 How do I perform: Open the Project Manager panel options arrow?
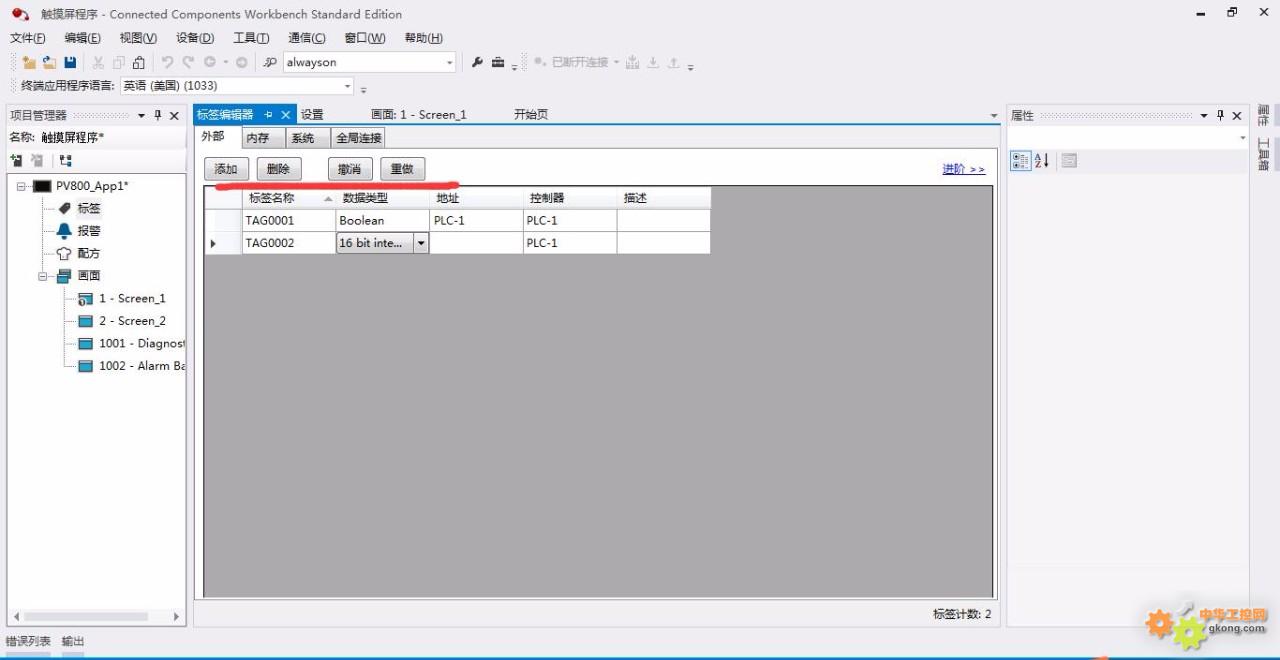click(x=141, y=116)
